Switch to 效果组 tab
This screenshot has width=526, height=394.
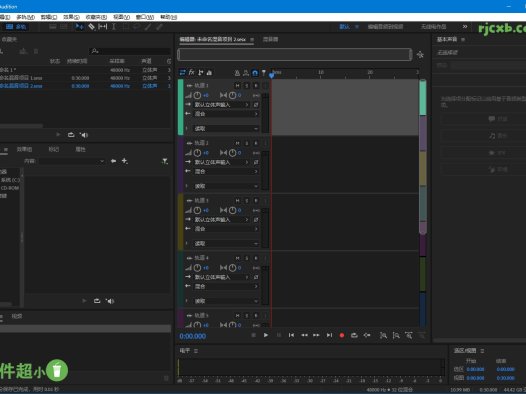(24, 149)
